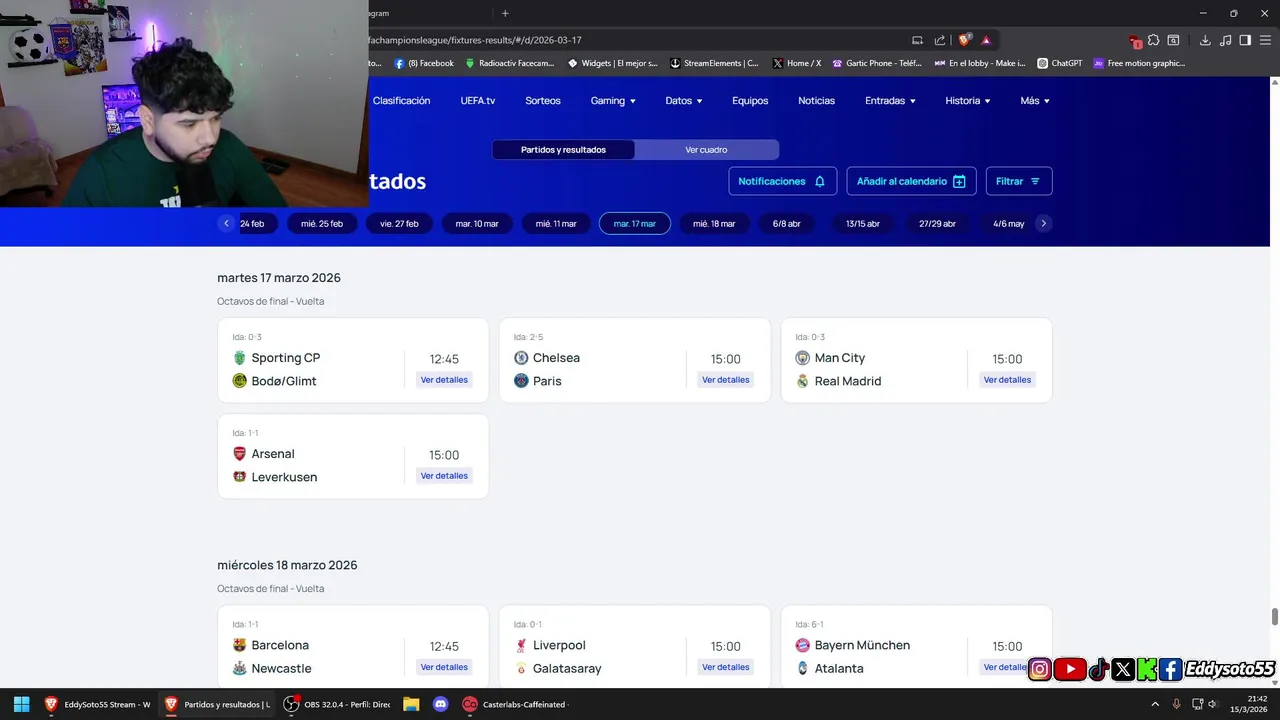Open the StreamElements bookmark
The image size is (1280, 720).
[714, 63]
